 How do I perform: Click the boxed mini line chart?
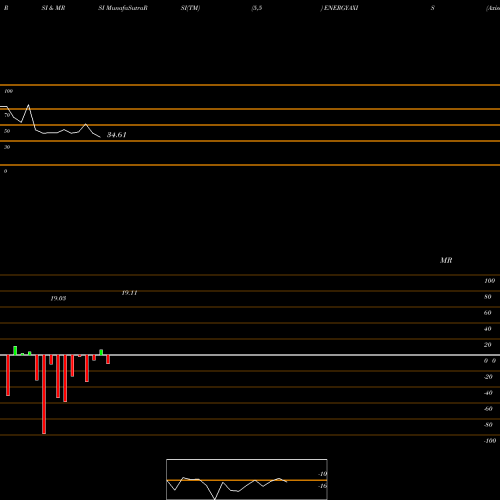pyautogui.click(x=247, y=479)
